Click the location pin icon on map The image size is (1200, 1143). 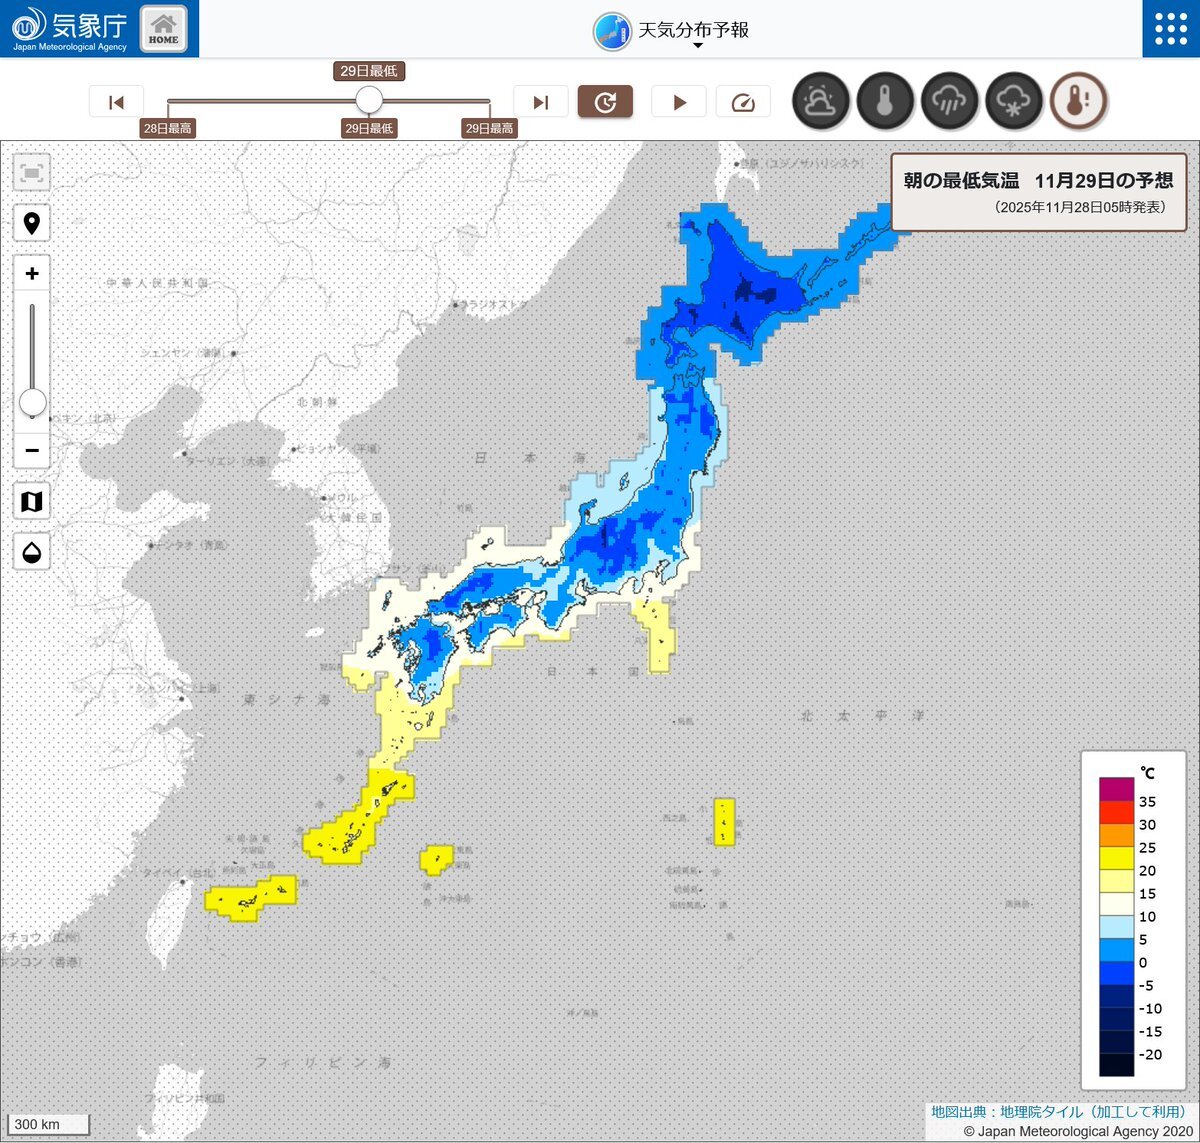pyautogui.click(x=32, y=223)
